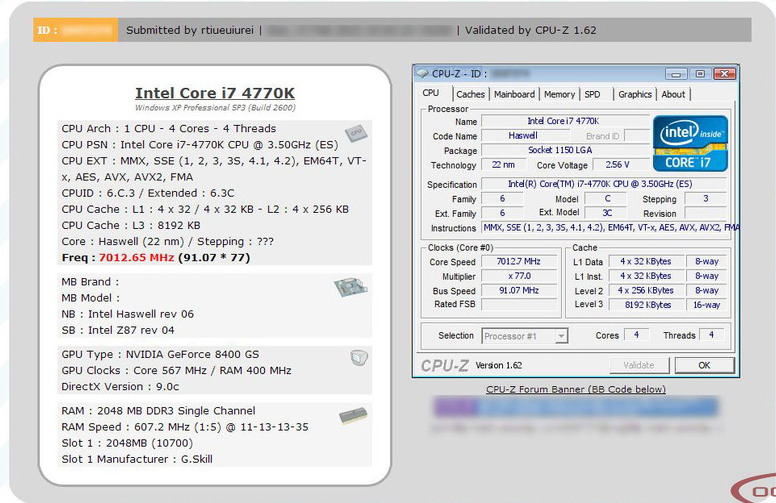Screen dimensions: 776x503
Task: Click the Validate button
Action: (x=639, y=365)
